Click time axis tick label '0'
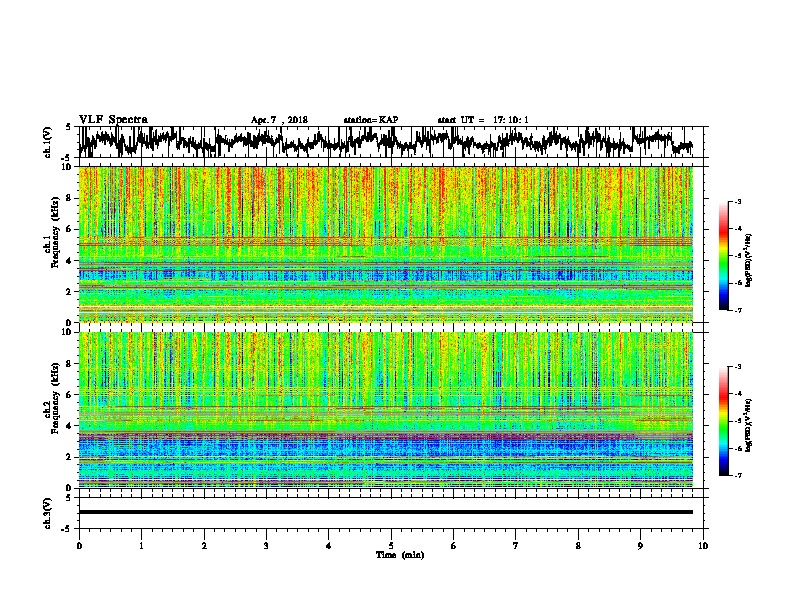The width and height of the screenshot is (792, 612). click(x=79, y=546)
